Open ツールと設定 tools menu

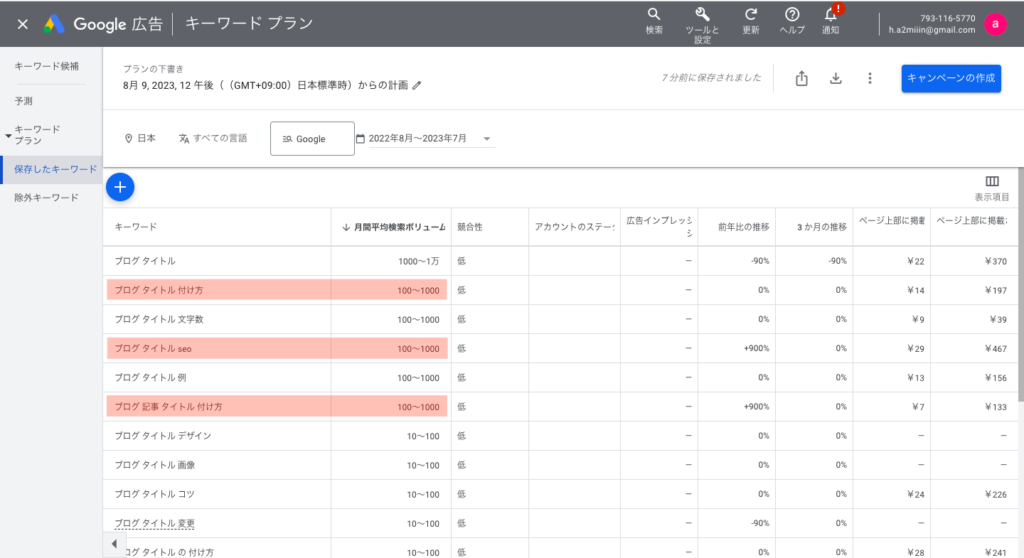tap(702, 25)
